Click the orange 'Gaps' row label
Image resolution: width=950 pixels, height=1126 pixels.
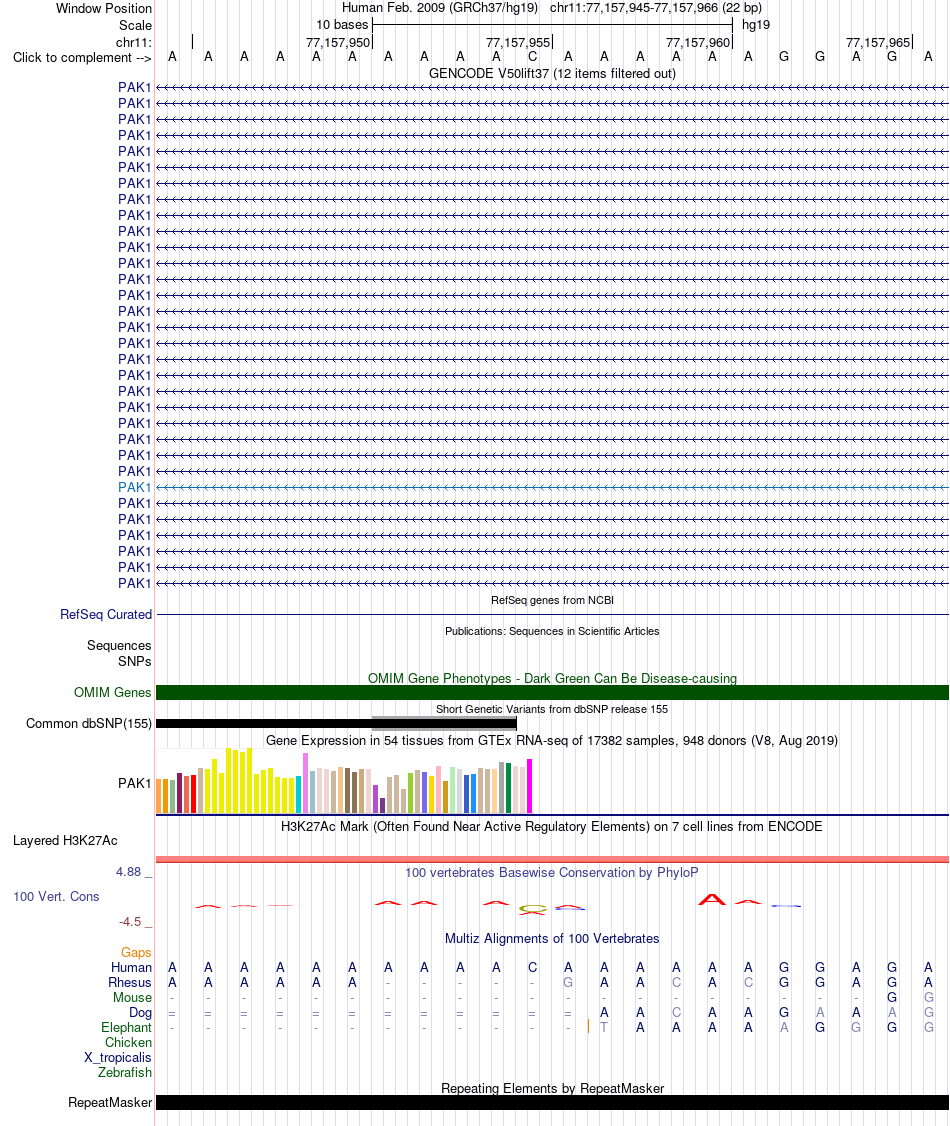pos(136,953)
